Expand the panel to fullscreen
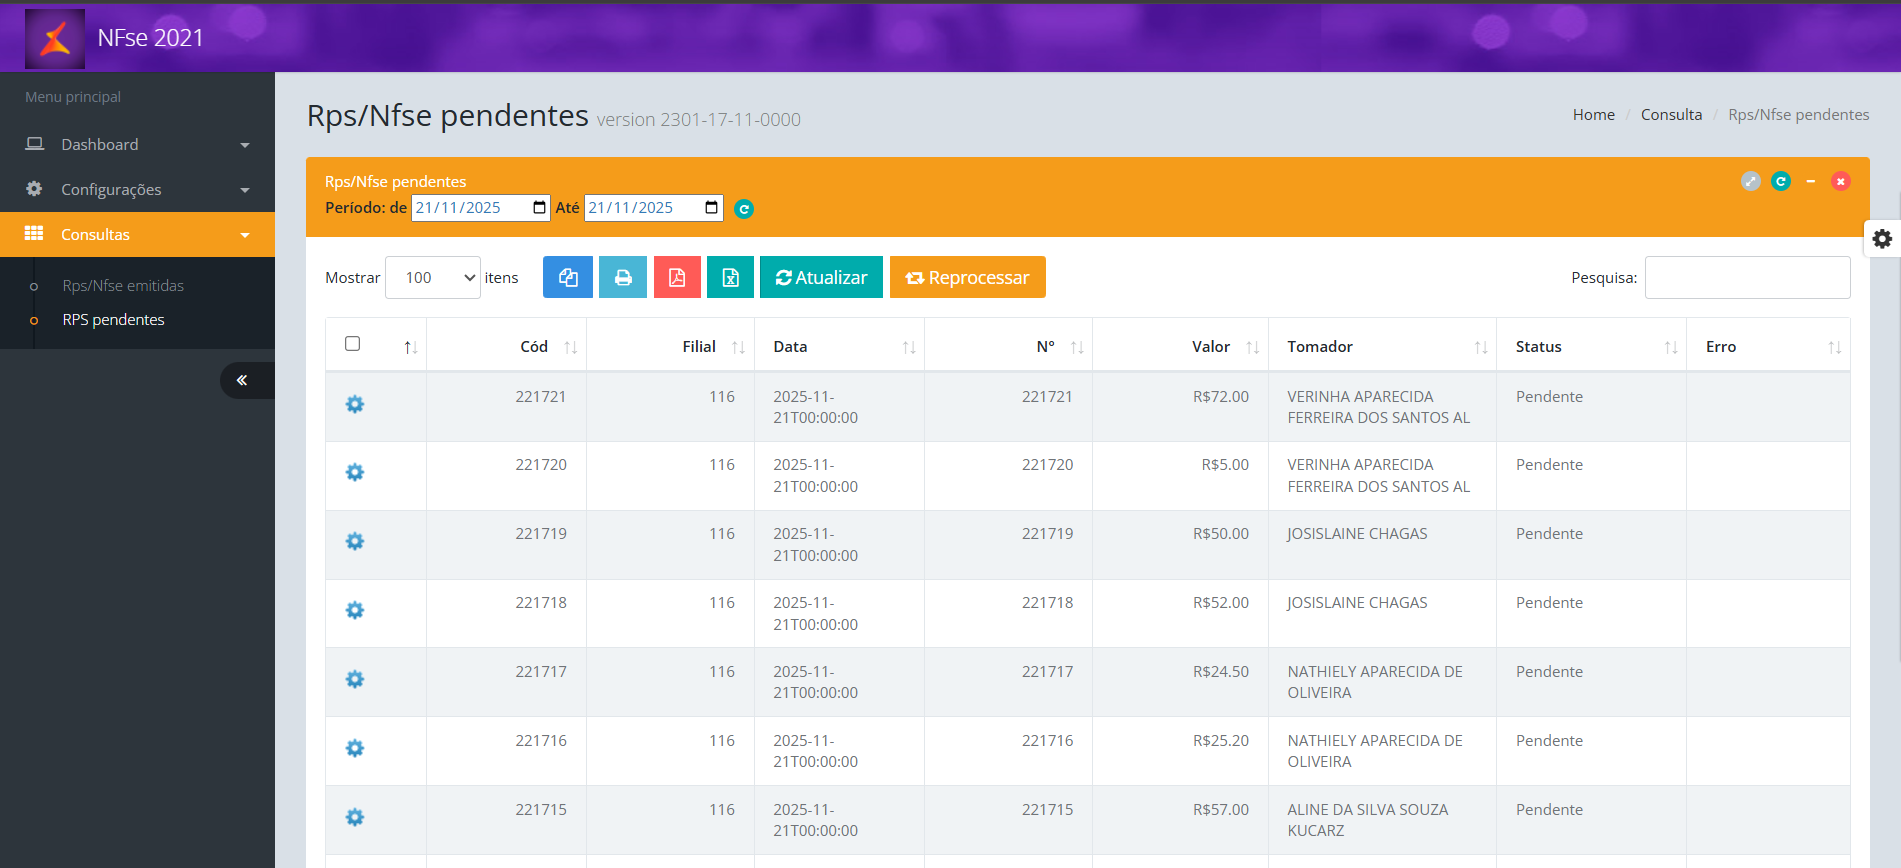This screenshot has height=868, width=1901. [1751, 181]
